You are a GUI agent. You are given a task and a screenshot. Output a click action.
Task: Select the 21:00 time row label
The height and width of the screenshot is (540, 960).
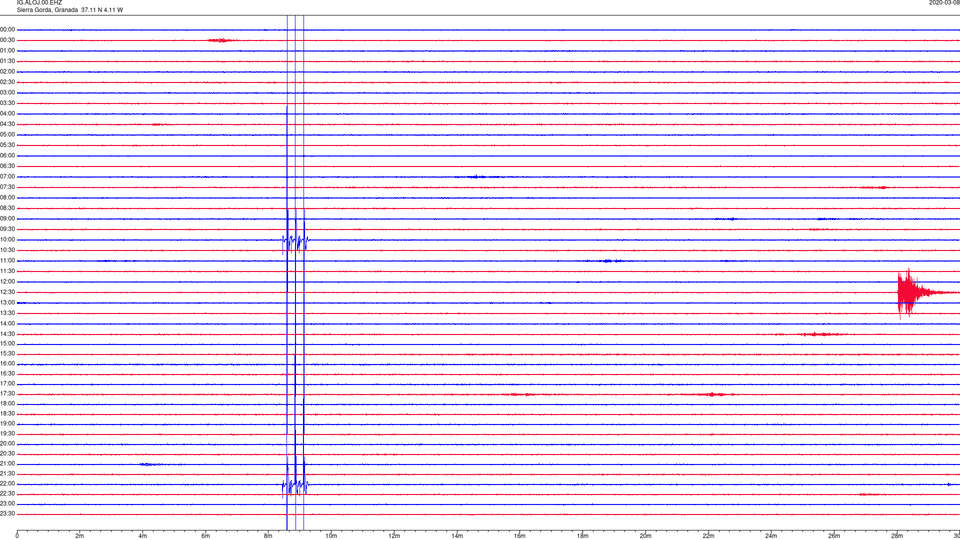click(7, 463)
